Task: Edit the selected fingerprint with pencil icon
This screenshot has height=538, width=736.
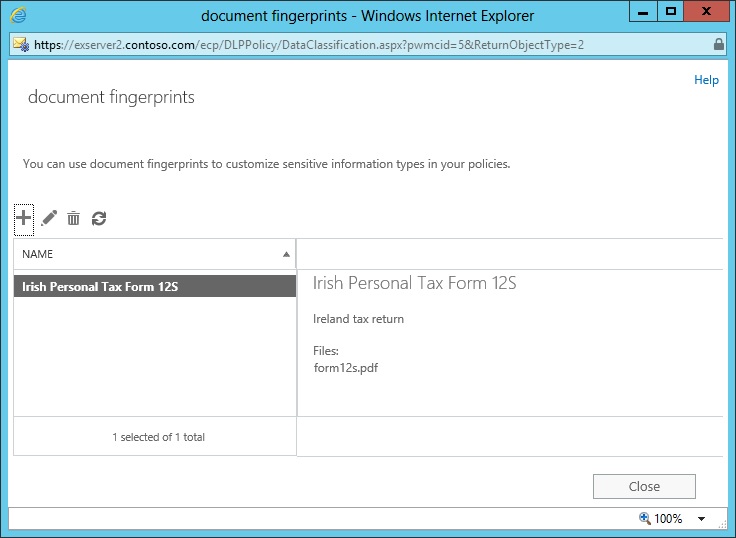Action: click(49, 218)
